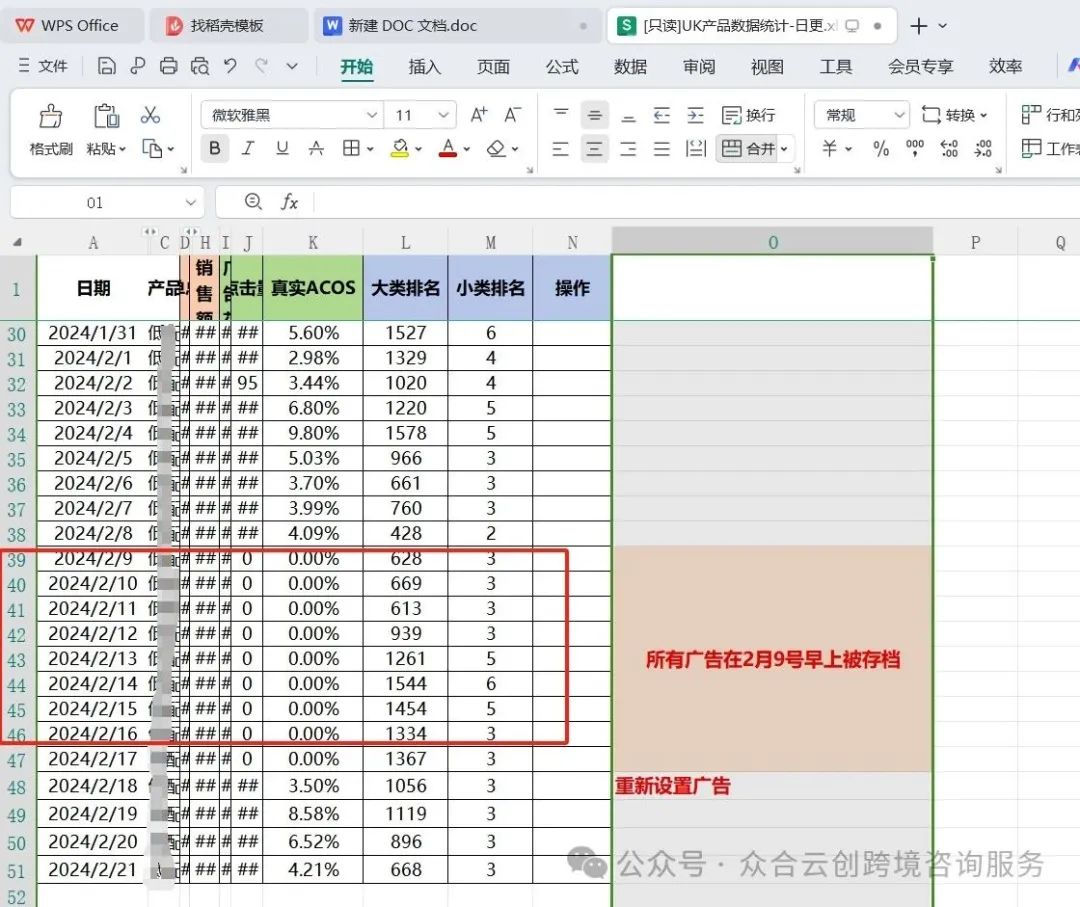Viewport: 1080px width, 907px height.
Task: Open Print Preview icon
Action: [200, 66]
